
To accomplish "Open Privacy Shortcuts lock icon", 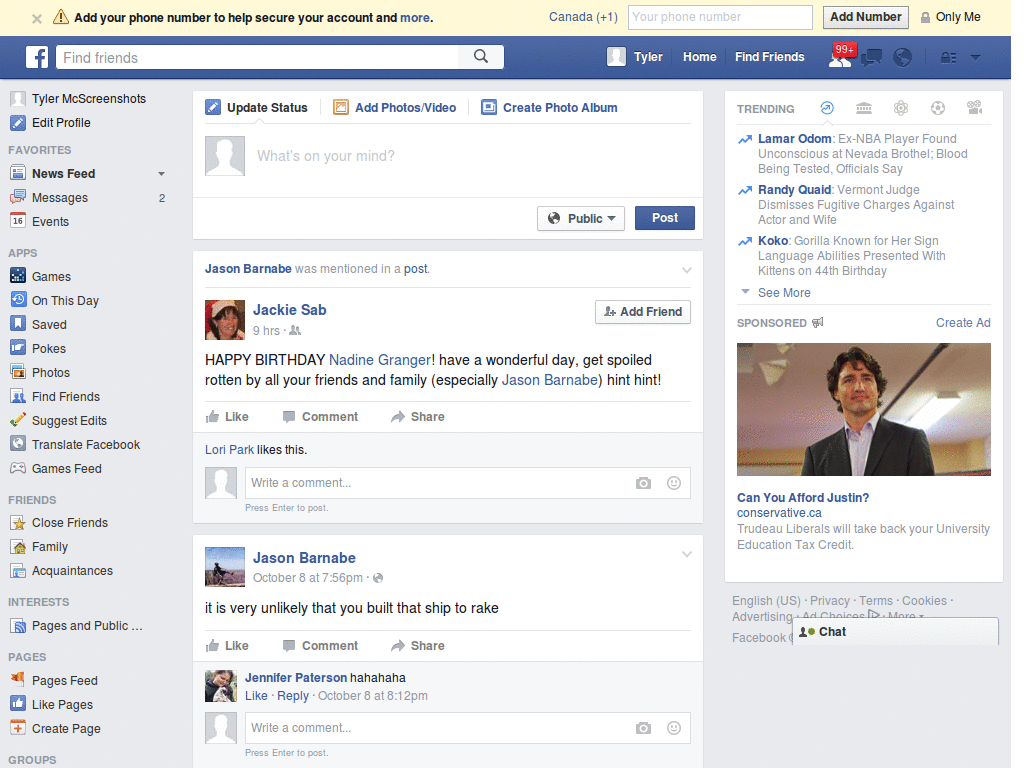I will [x=948, y=58].
